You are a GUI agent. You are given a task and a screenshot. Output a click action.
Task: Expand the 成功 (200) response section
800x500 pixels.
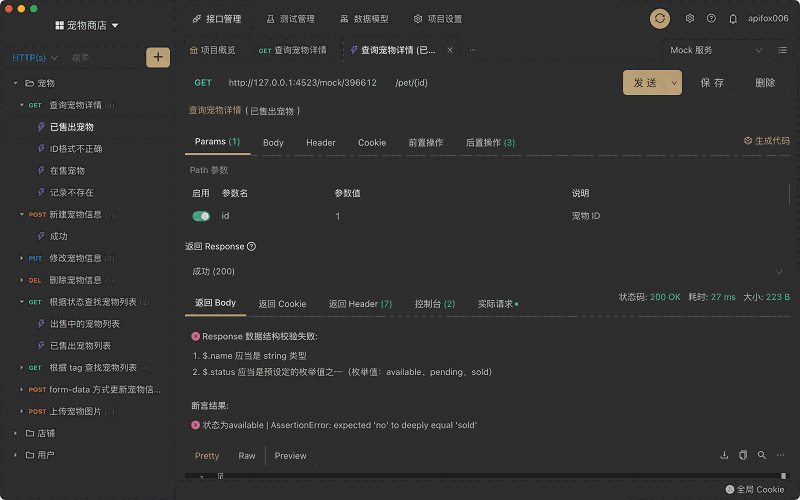[779, 271]
